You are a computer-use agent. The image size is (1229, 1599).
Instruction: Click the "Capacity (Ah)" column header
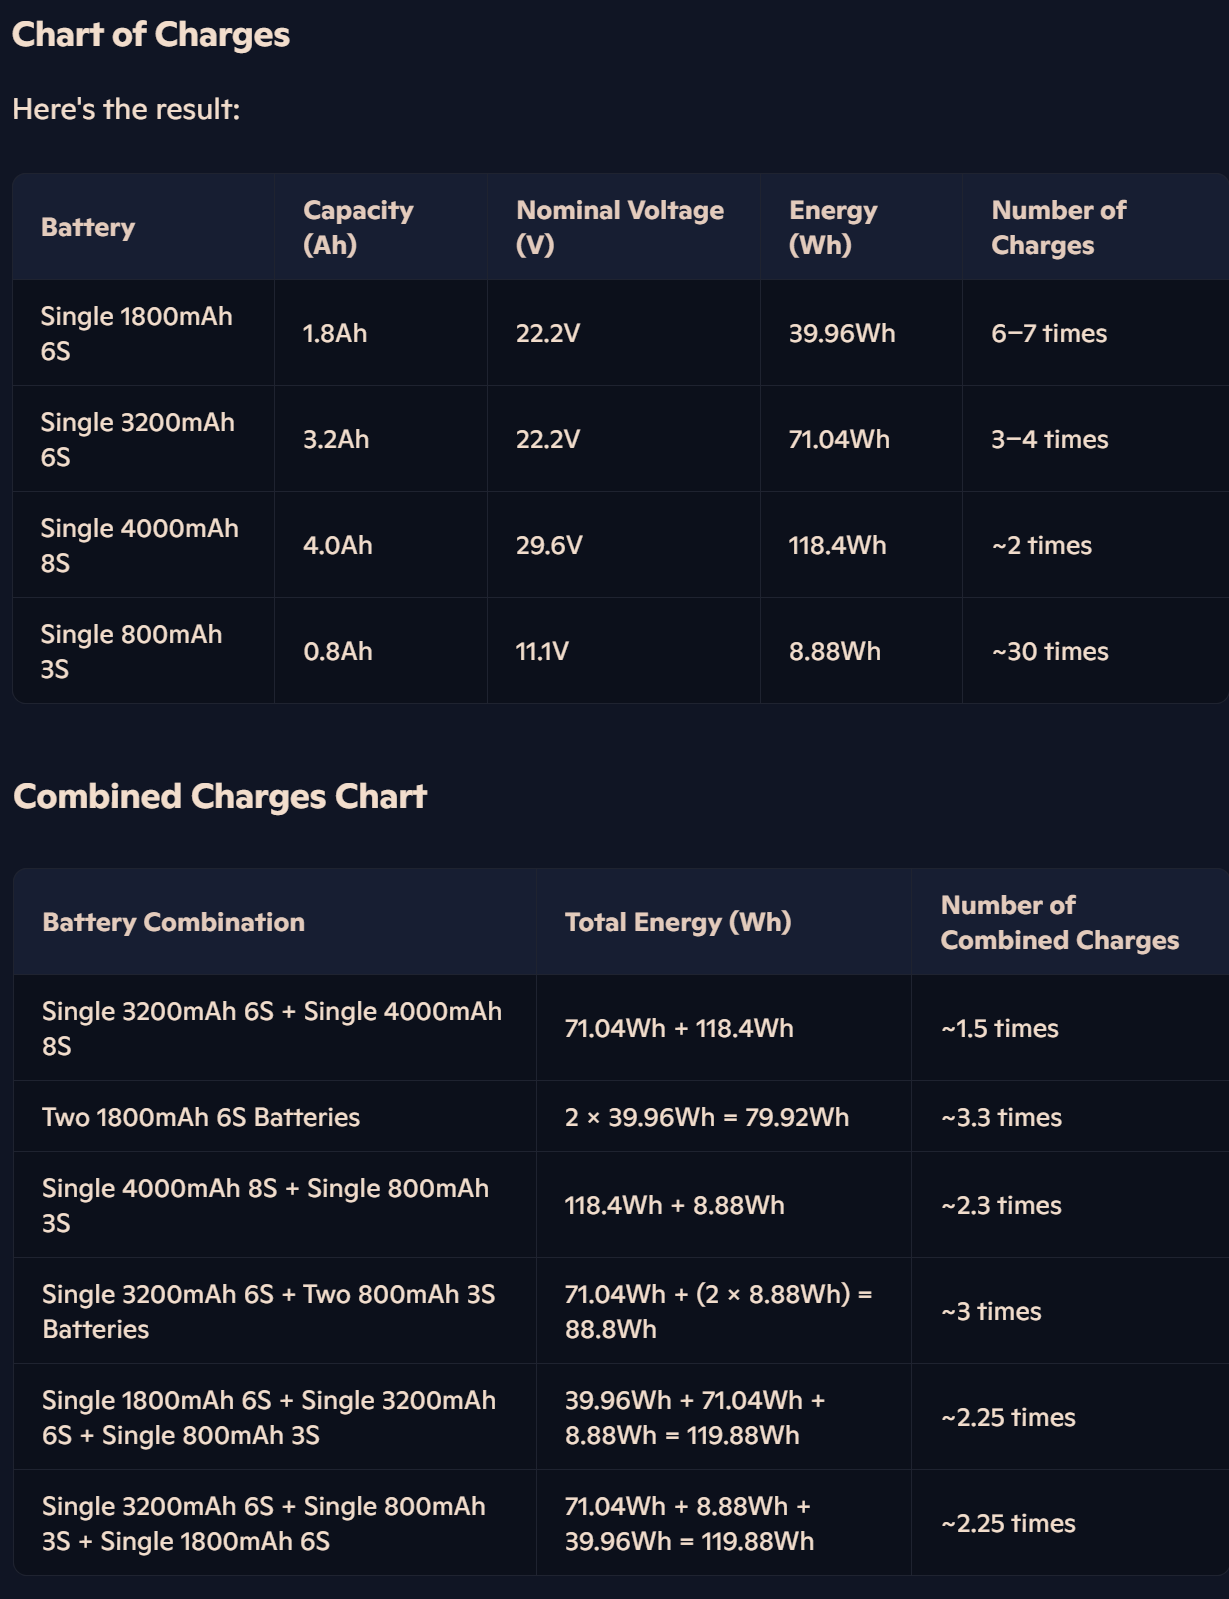pos(358,227)
